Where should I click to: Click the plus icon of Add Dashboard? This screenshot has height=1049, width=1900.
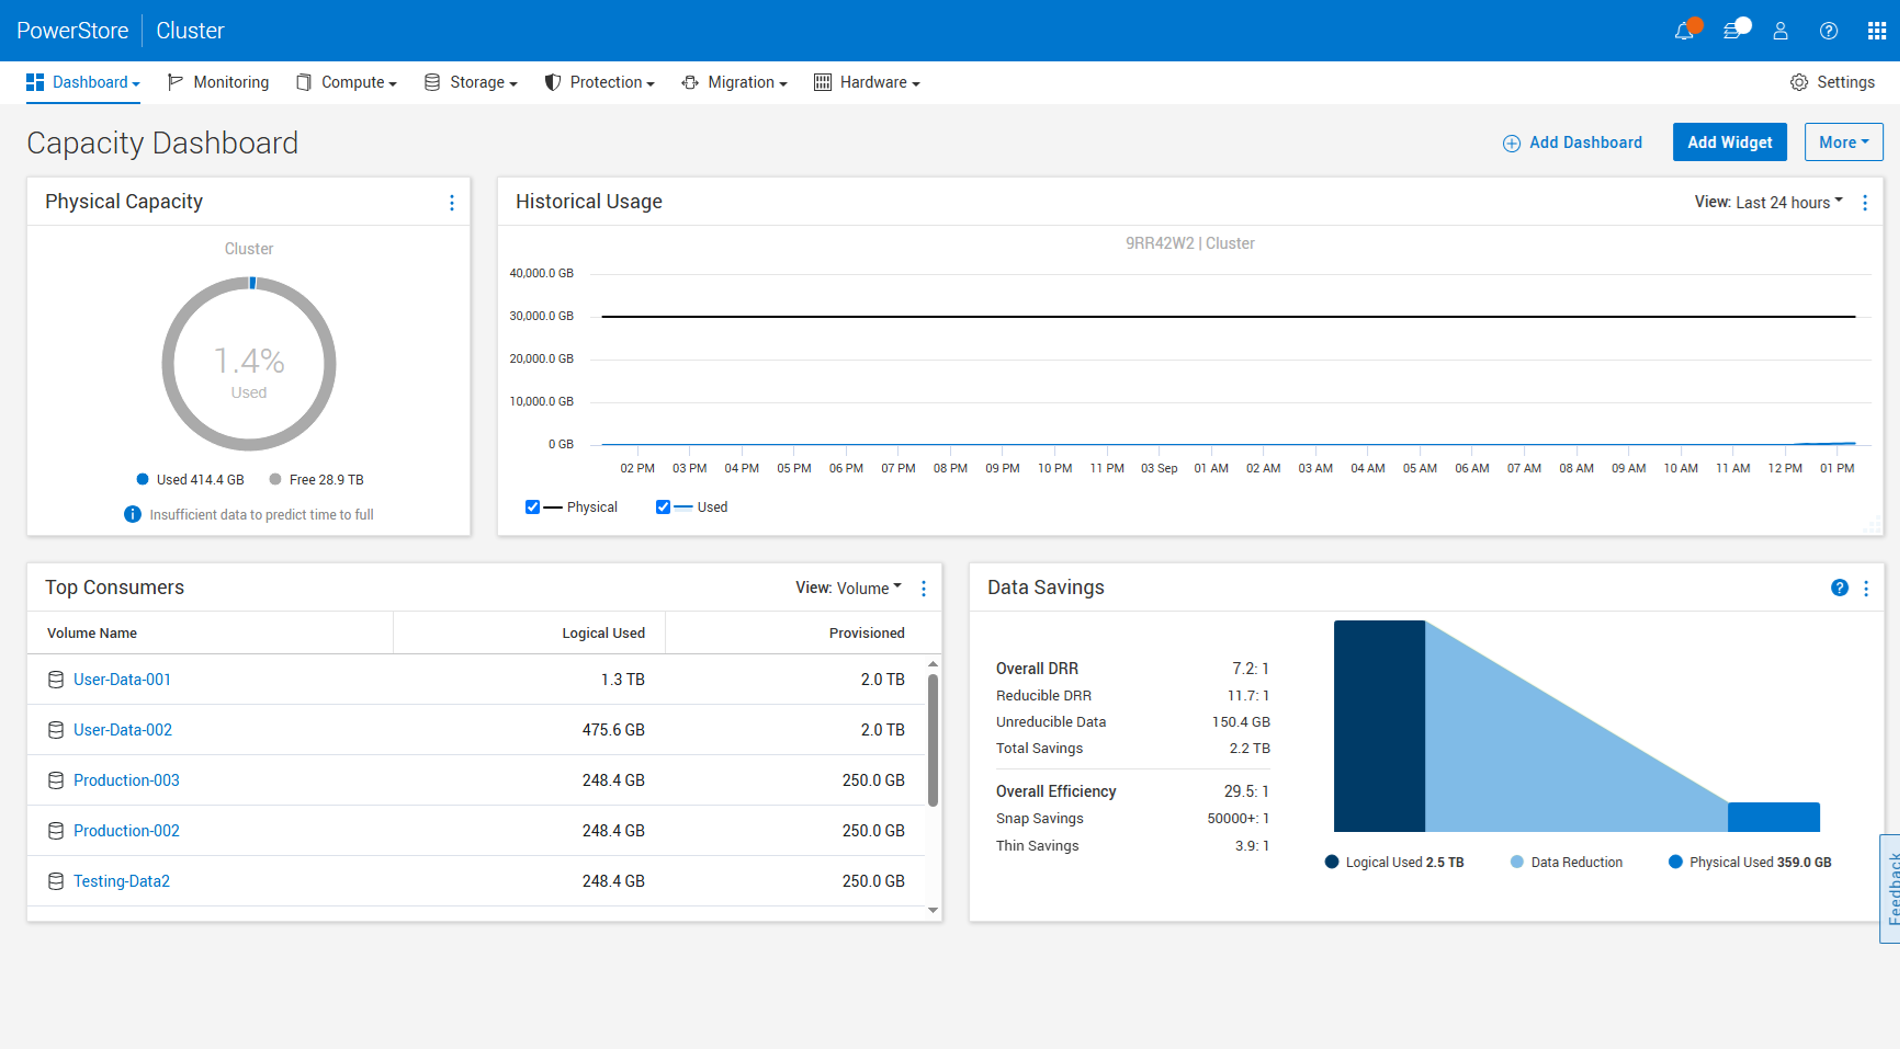pos(1511,144)
